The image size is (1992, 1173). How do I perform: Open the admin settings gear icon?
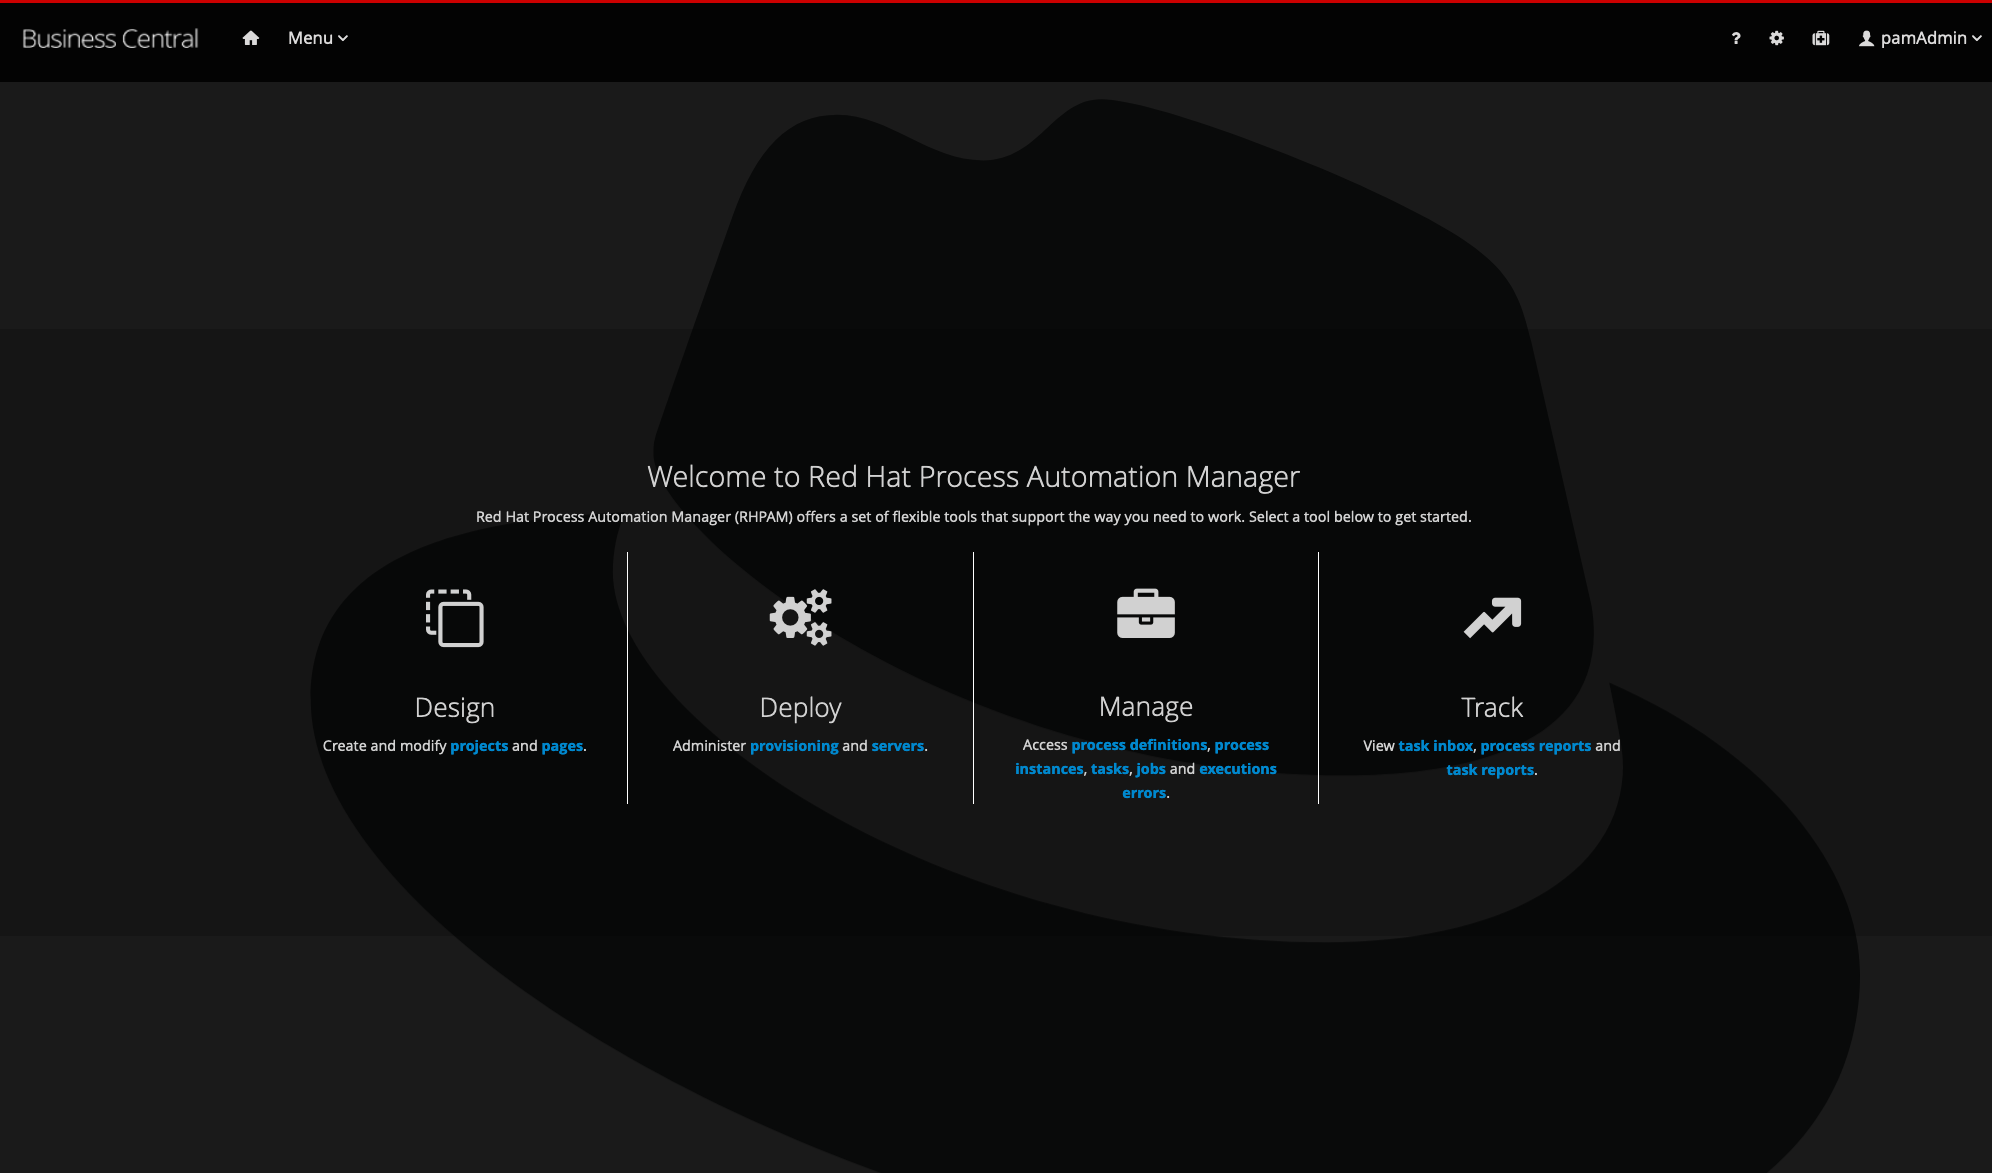(1776, 38)
